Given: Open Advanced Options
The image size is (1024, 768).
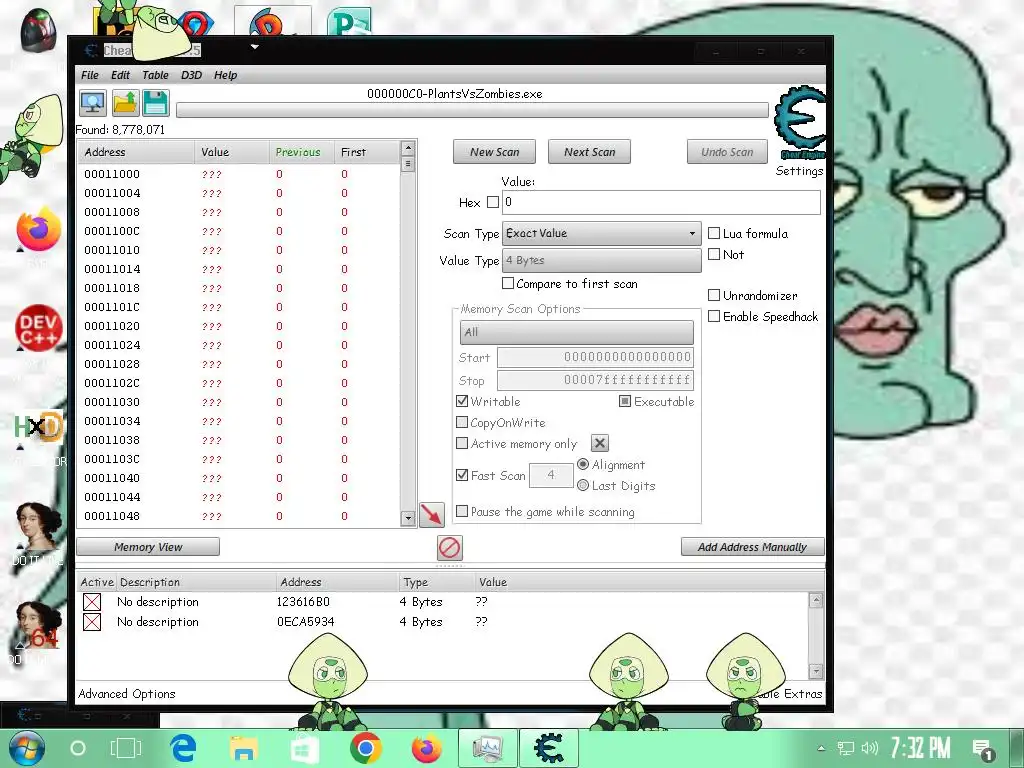Looking at the screenshot, I should [x=127, y=694].
